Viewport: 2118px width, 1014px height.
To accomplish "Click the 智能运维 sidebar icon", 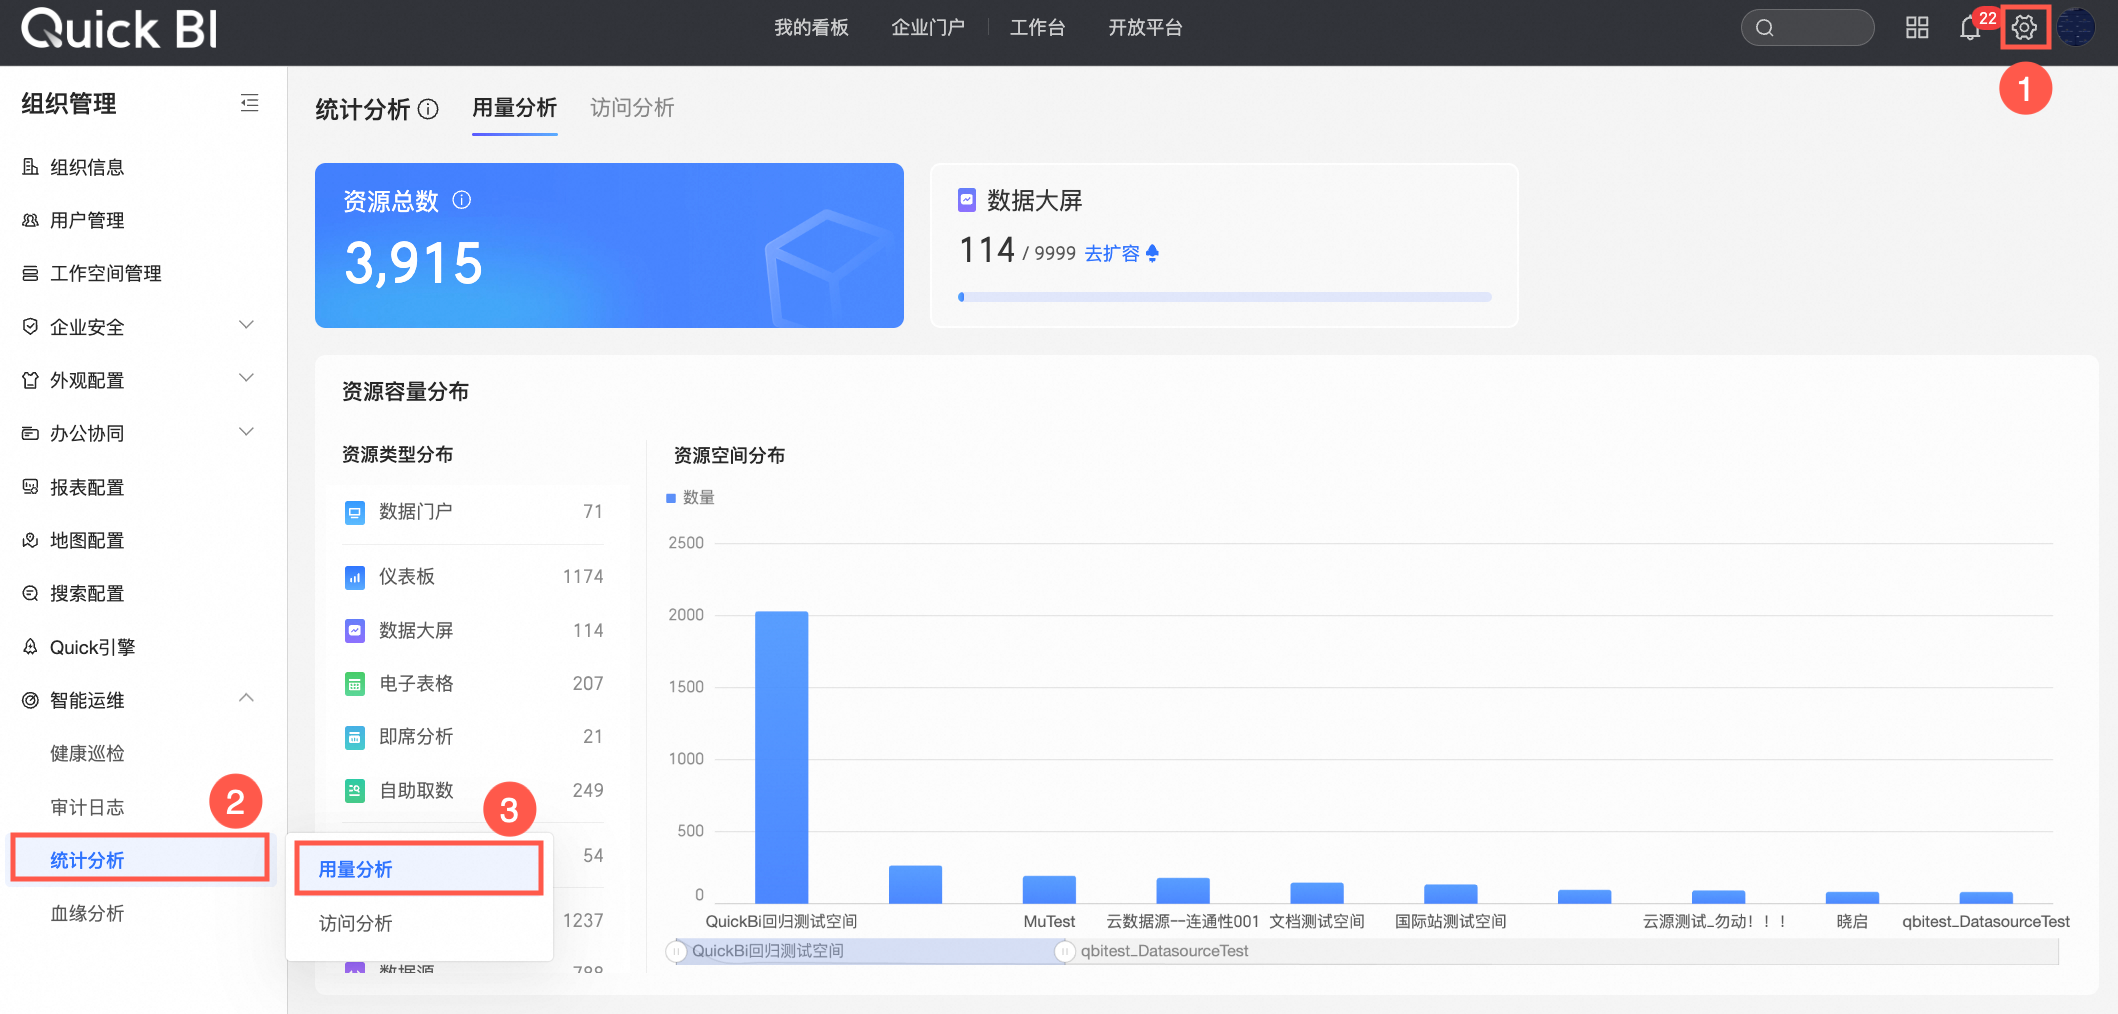I will (31, 700).
